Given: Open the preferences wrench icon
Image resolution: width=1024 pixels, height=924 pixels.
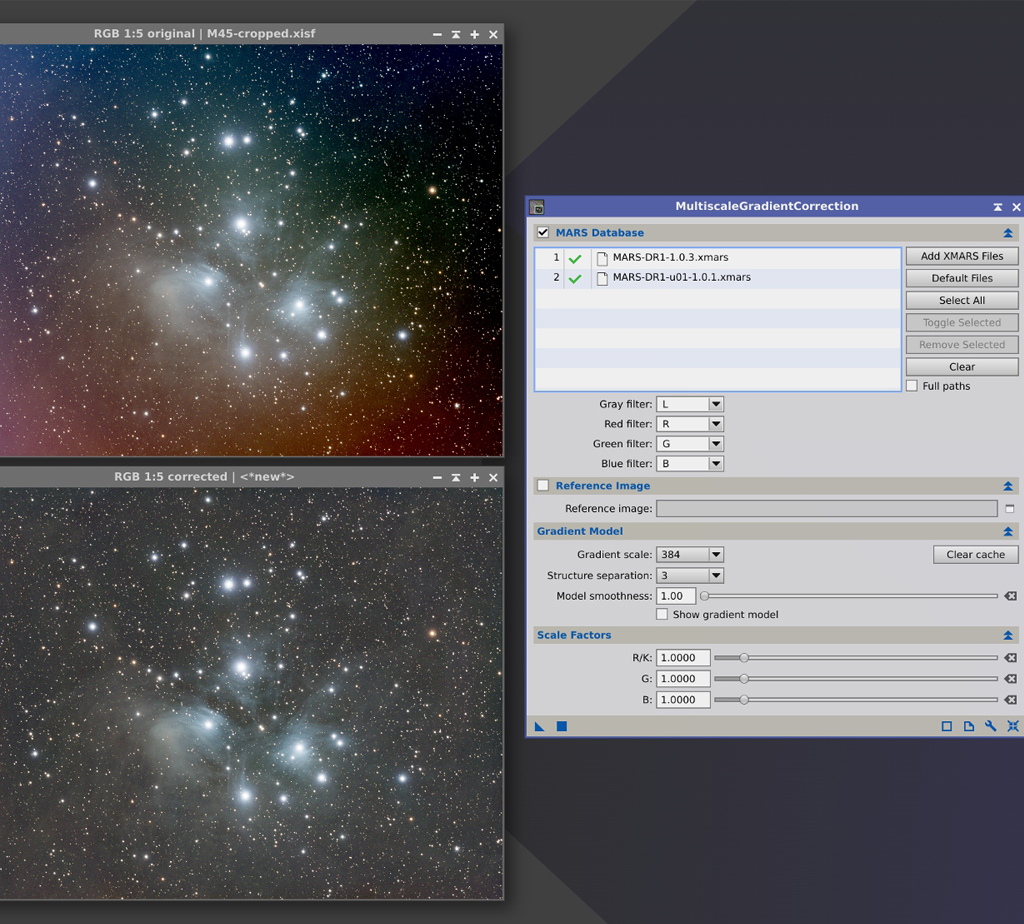Looking at the screenshot, I should tap(991, 726).
